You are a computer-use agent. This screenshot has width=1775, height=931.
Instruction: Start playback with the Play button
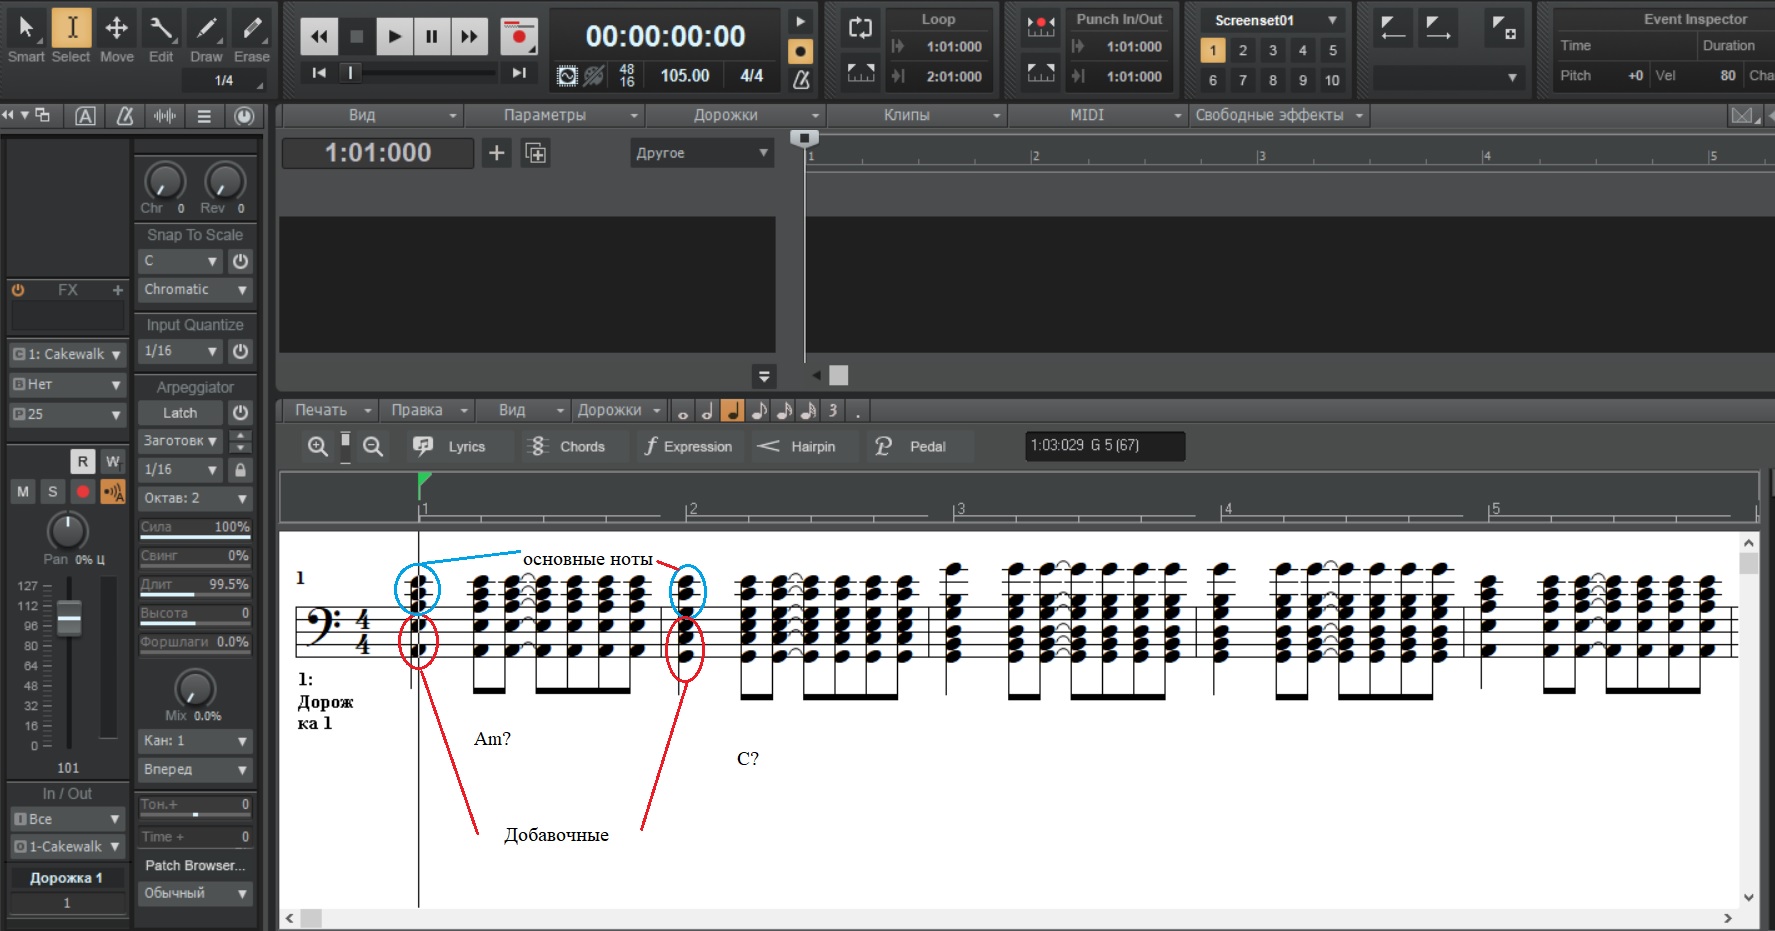click(395, 37)
